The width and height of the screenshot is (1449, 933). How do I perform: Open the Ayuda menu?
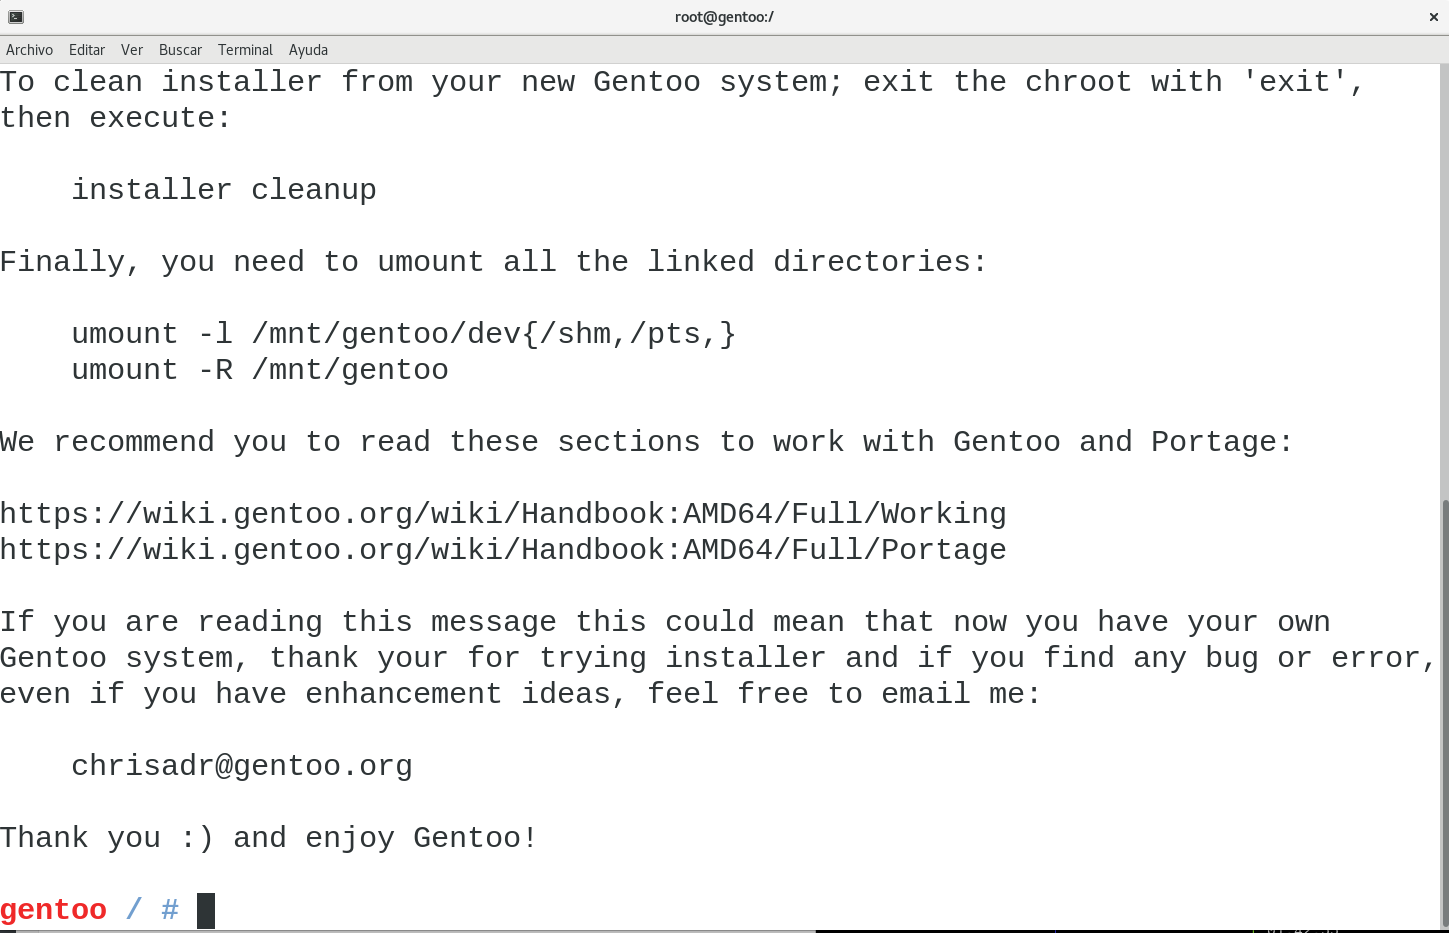[x=308, y=50]
